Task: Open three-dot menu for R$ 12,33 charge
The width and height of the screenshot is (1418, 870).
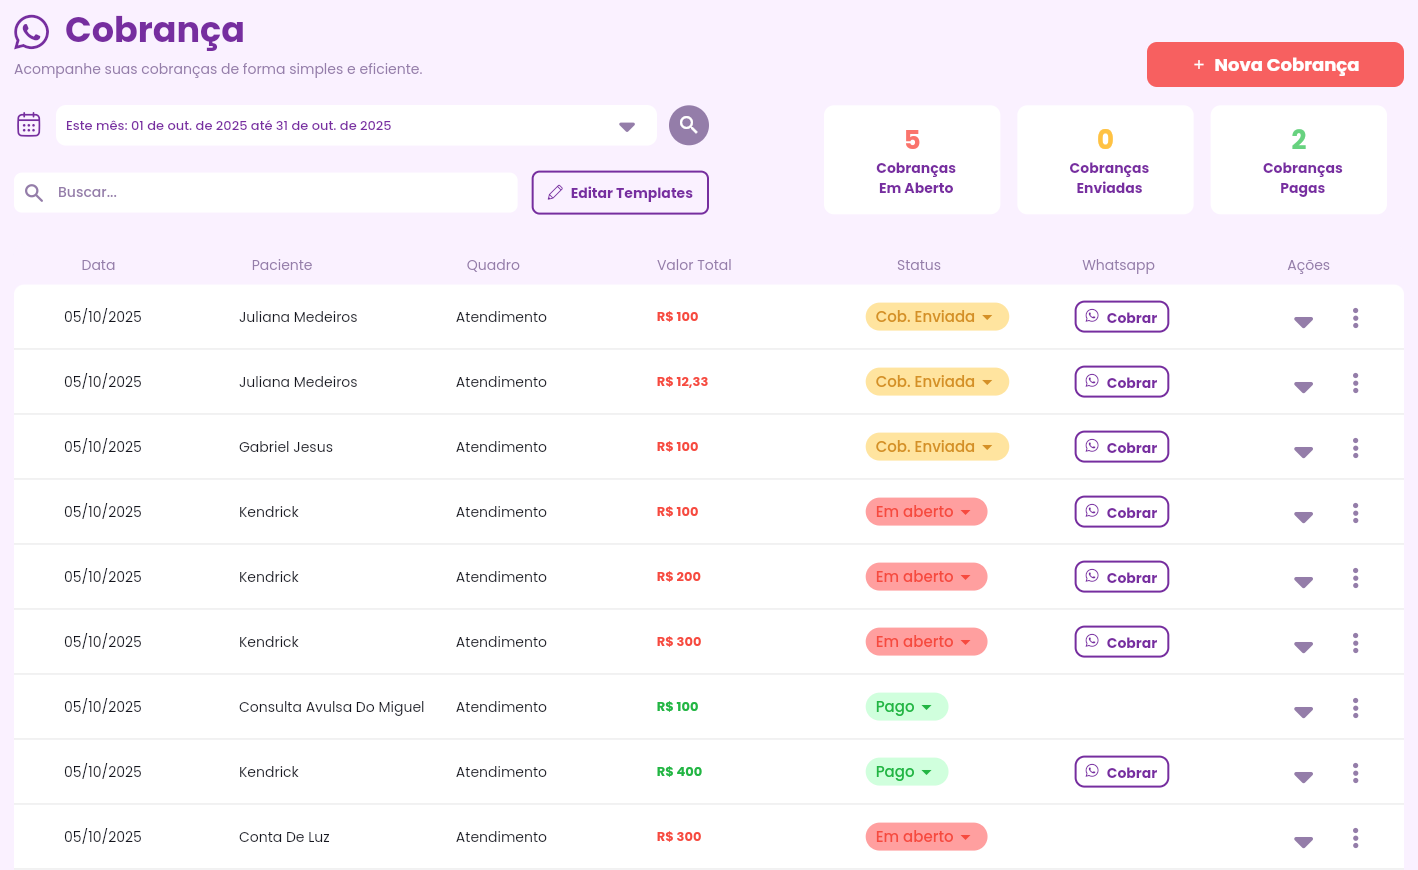Action: (x=1355, y=383)
